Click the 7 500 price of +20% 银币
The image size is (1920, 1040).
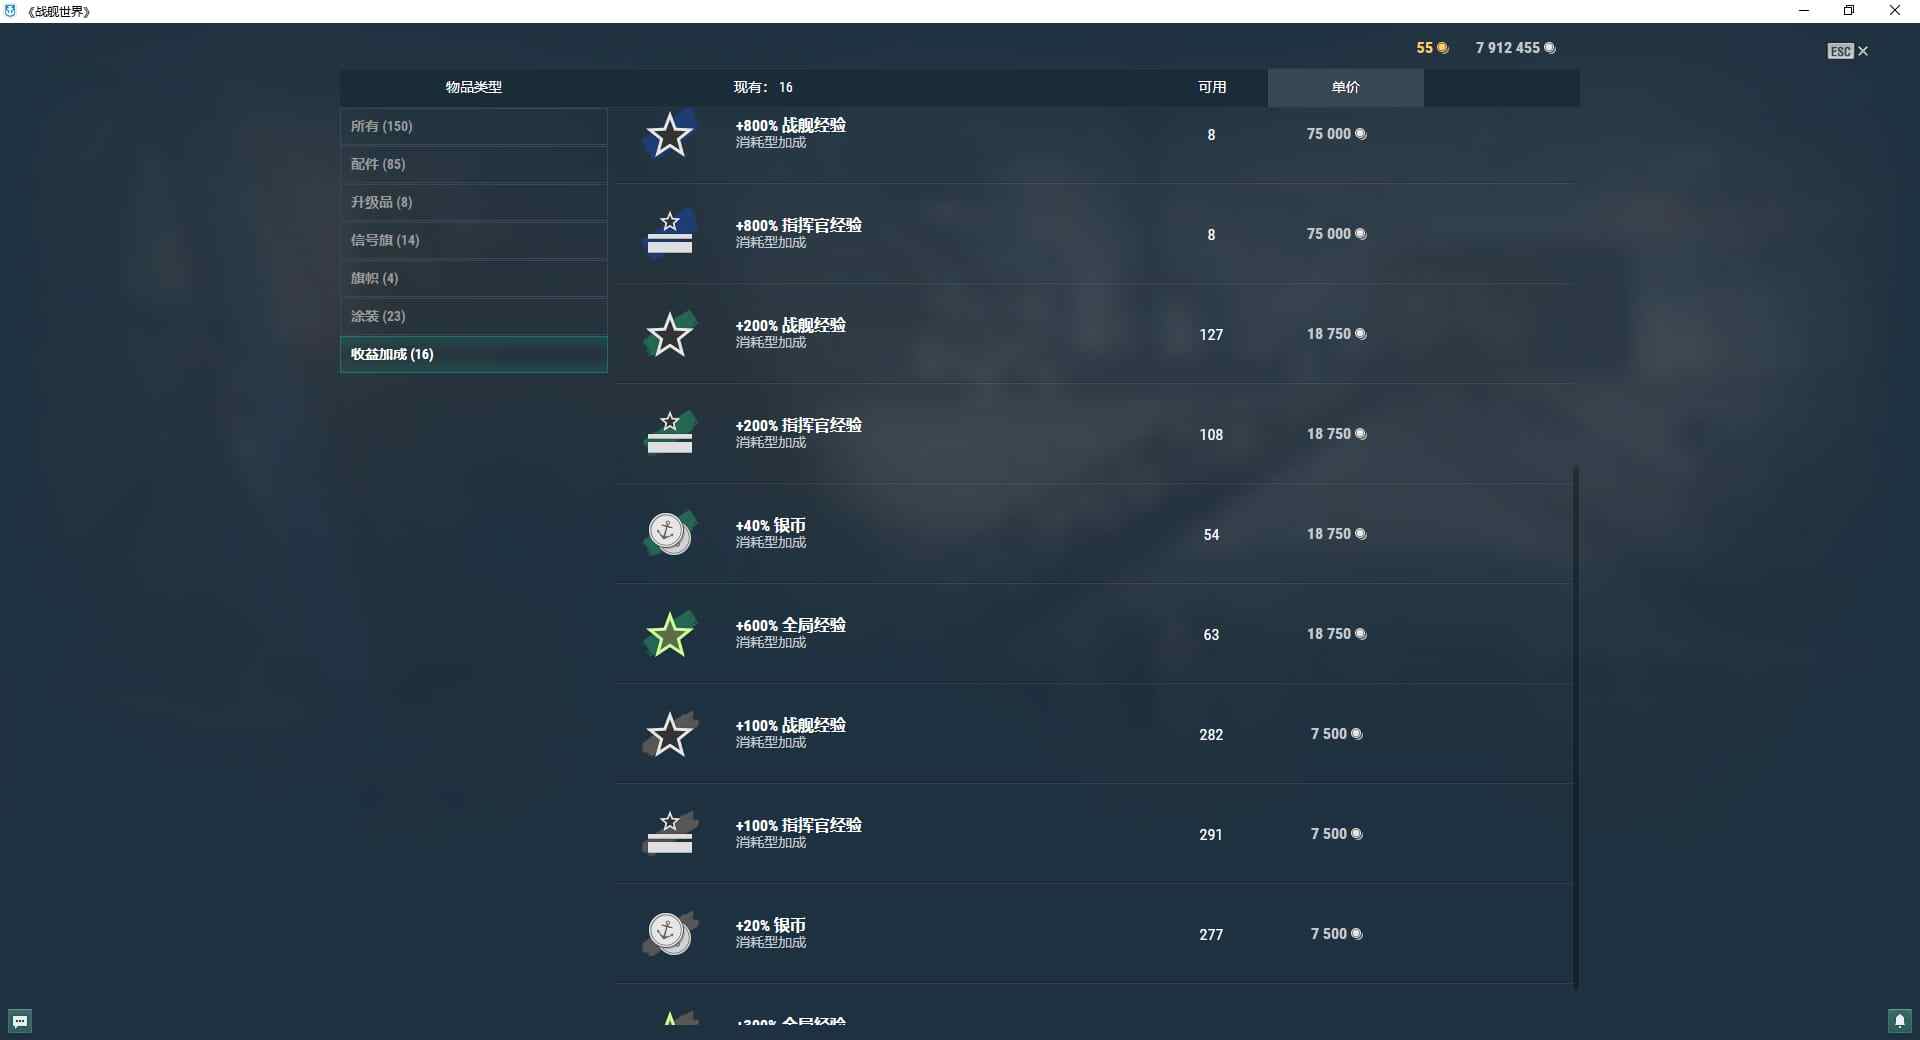(1336, 934)
